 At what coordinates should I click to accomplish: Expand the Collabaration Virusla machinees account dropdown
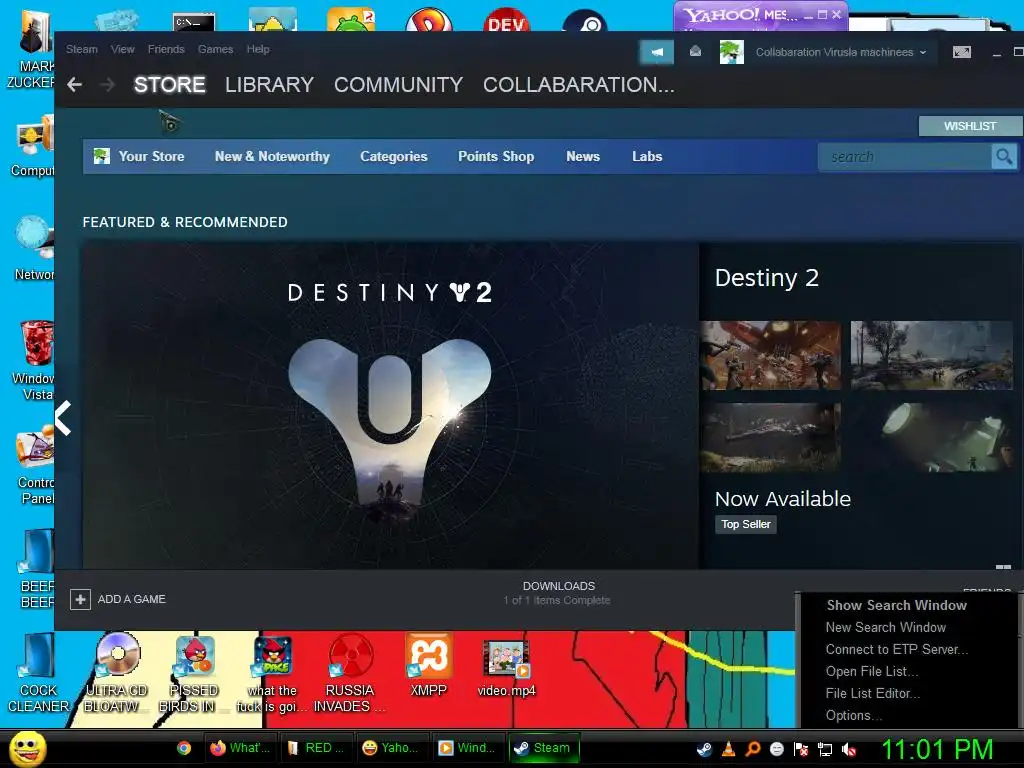click(x=841, y=52)
